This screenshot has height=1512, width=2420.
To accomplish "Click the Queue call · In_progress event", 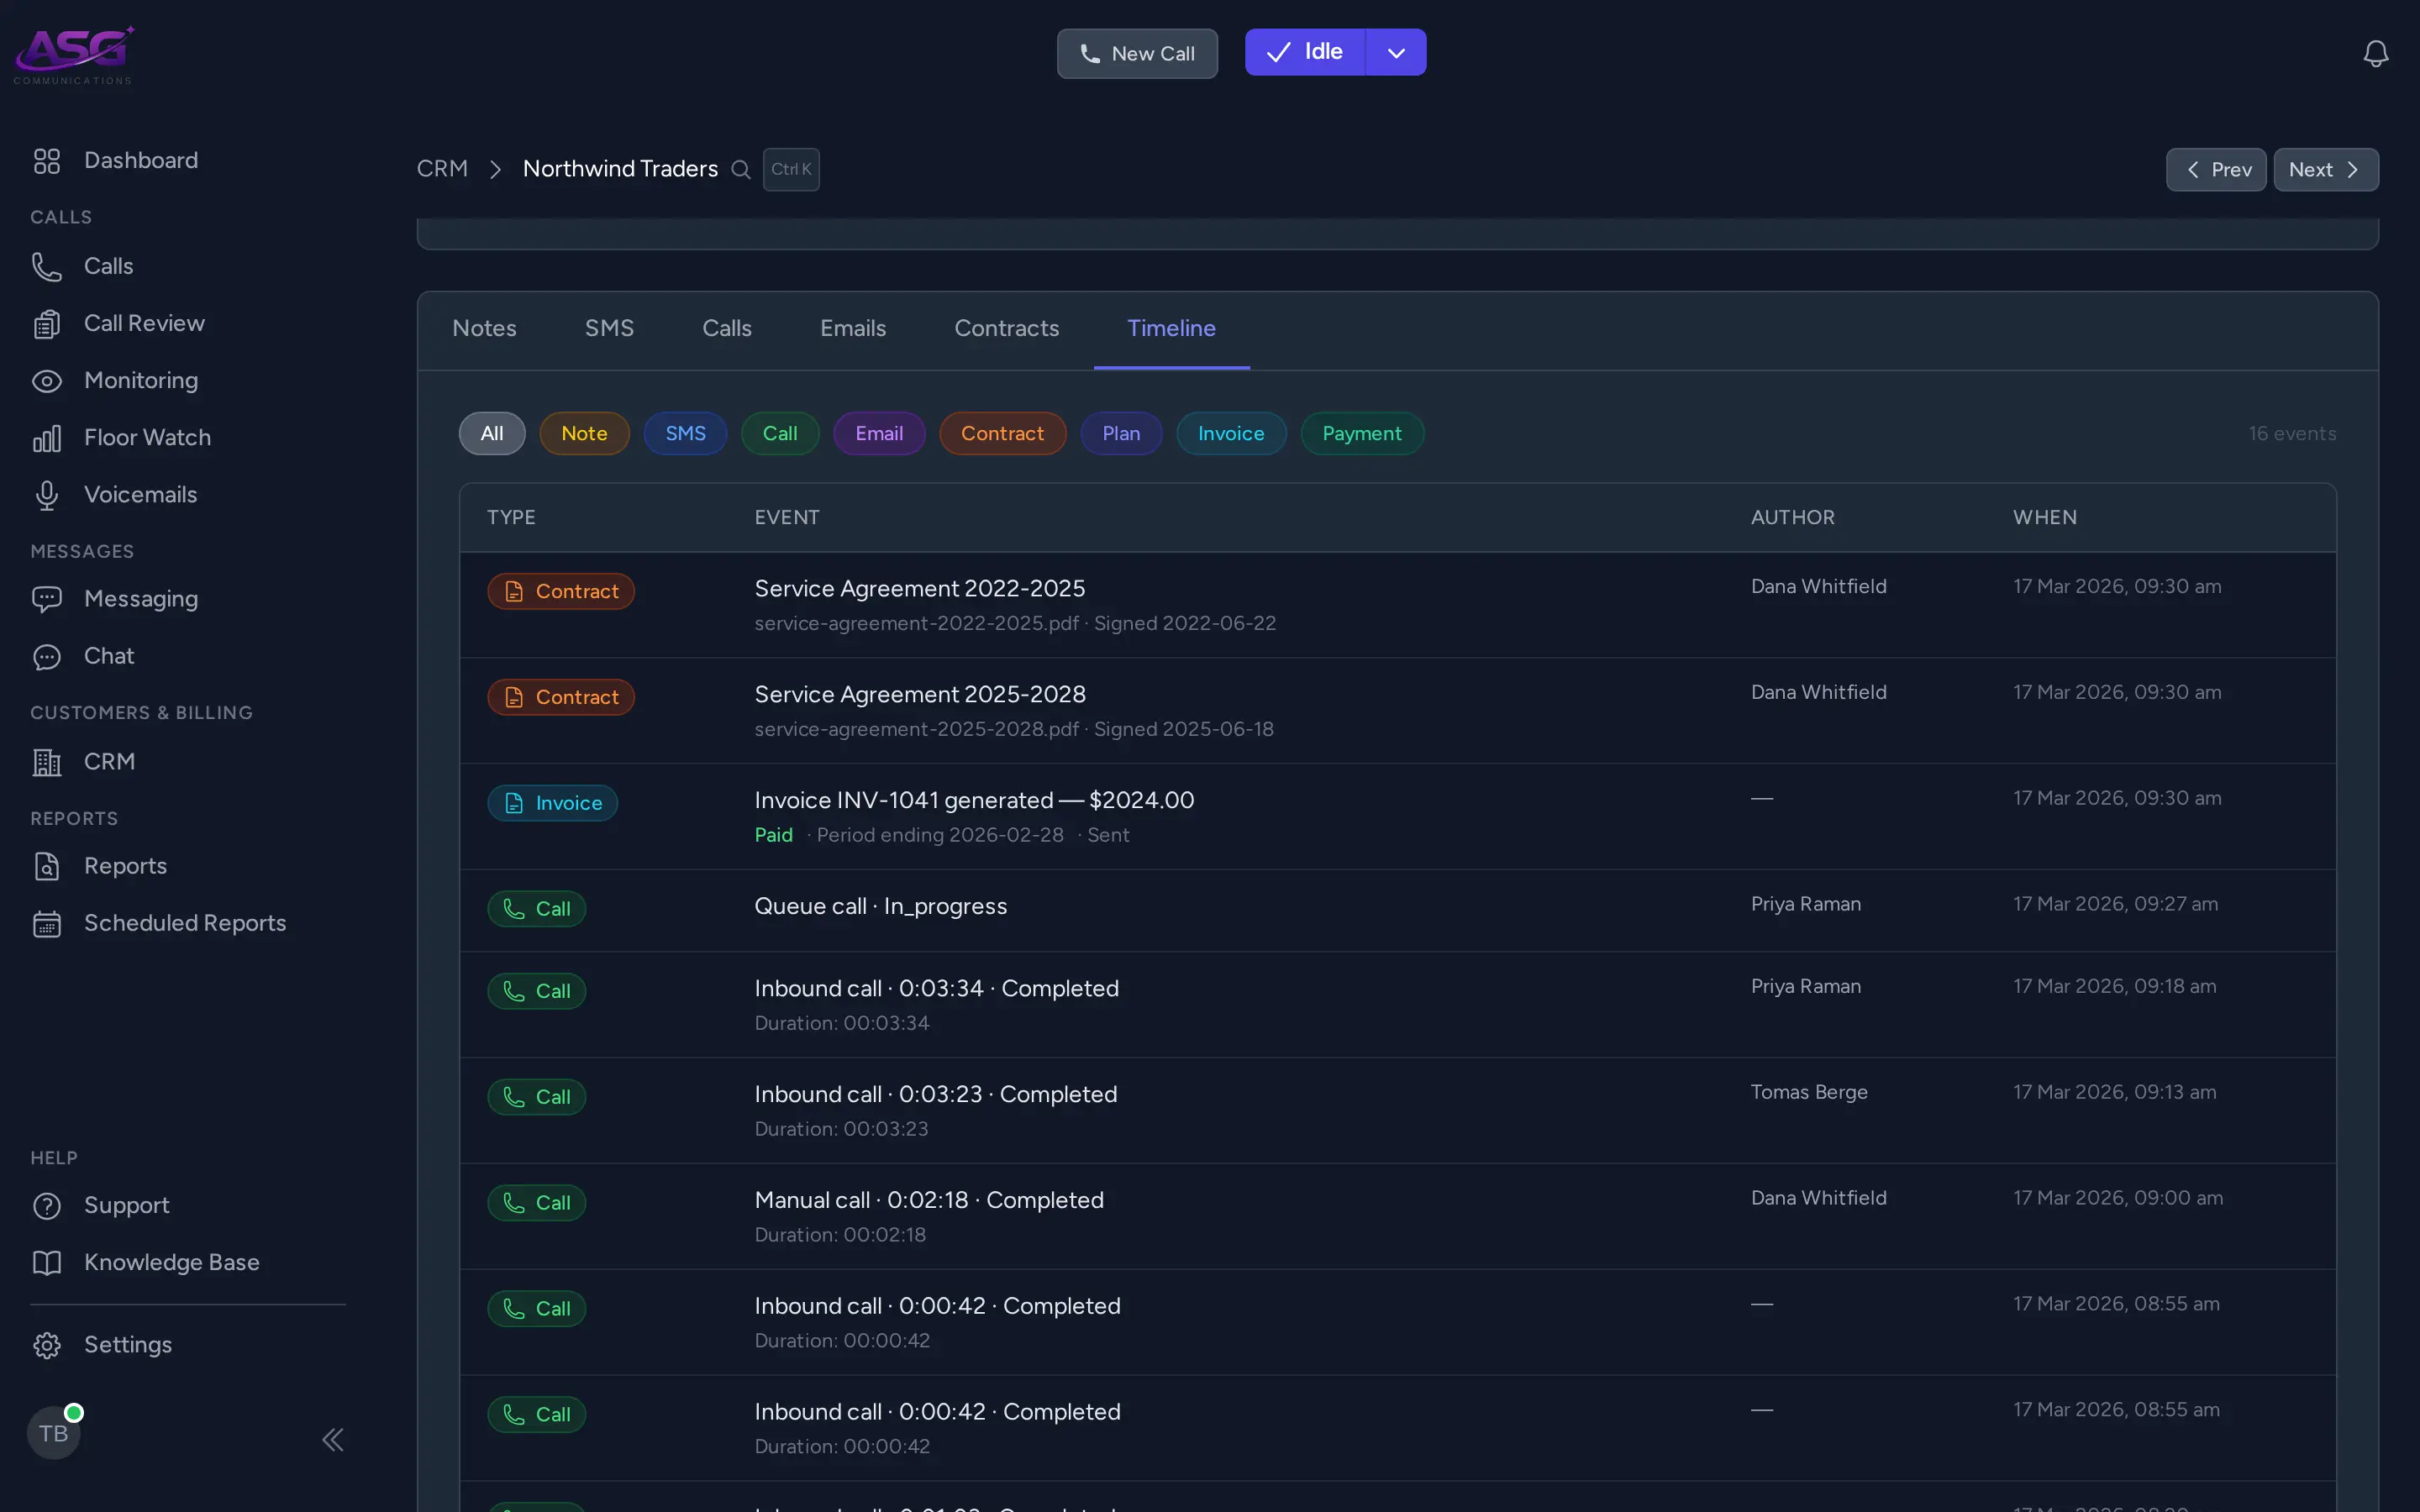I will tap(880, 906).
